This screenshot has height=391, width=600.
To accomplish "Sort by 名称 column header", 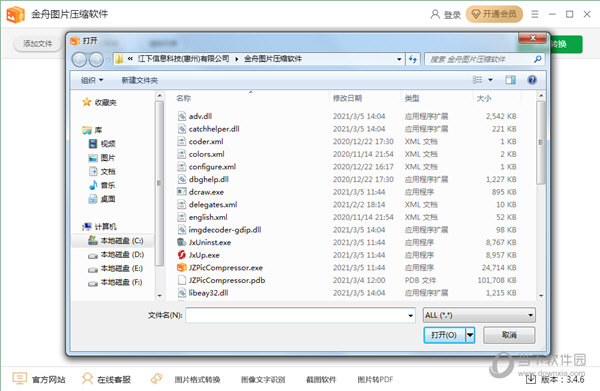I will click(184, 98).
